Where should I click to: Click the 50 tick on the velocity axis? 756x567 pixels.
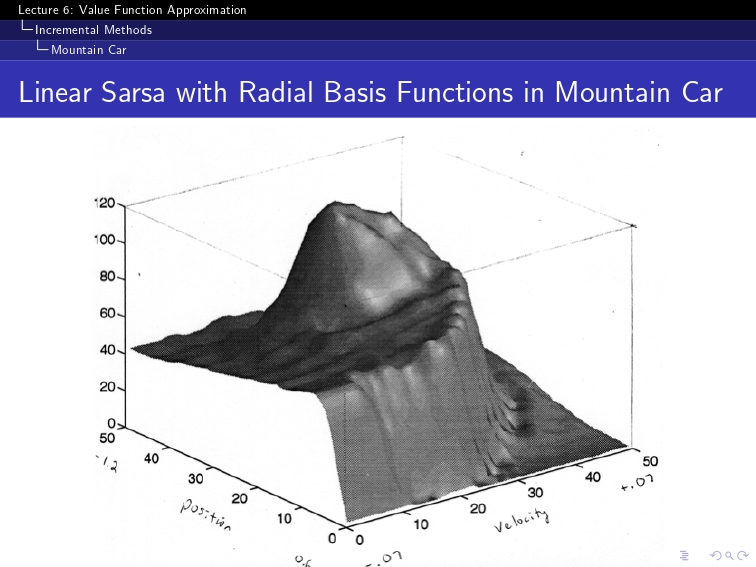pos(650,461)
